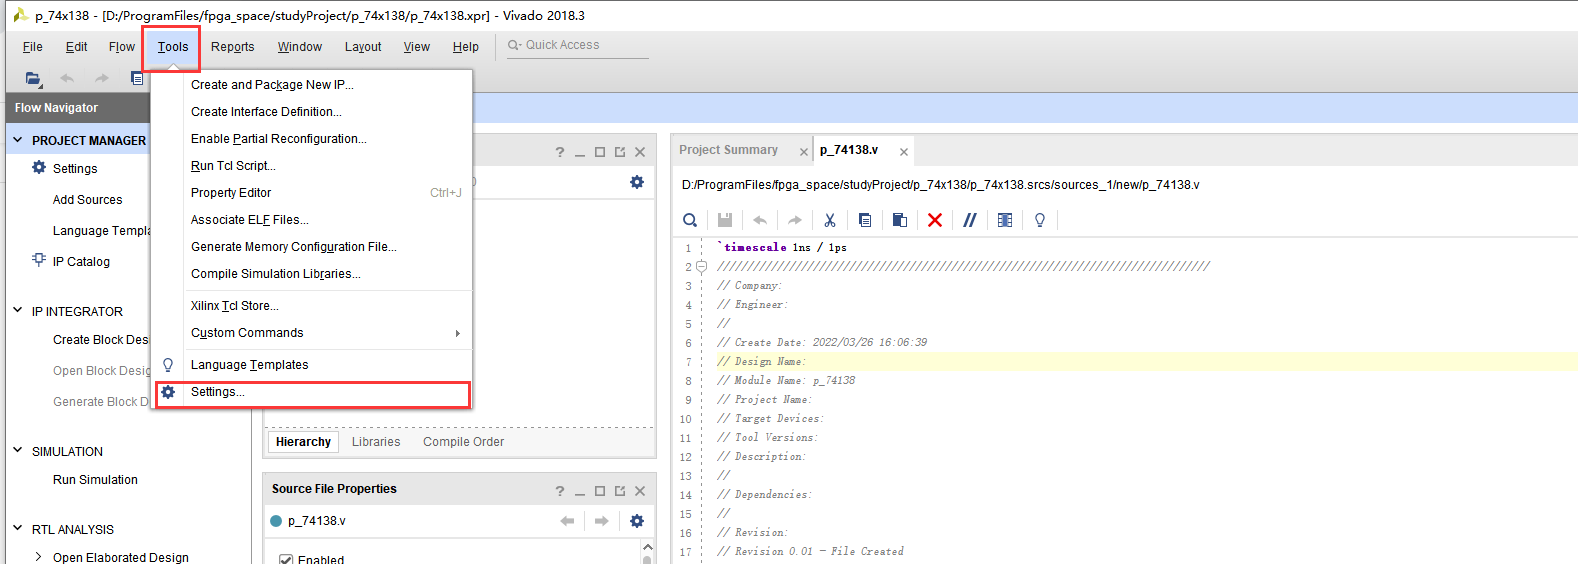Choose Run Tcl Script... menu entry
Viewport: 1578px width, 564px height.
tap(311, 166)
